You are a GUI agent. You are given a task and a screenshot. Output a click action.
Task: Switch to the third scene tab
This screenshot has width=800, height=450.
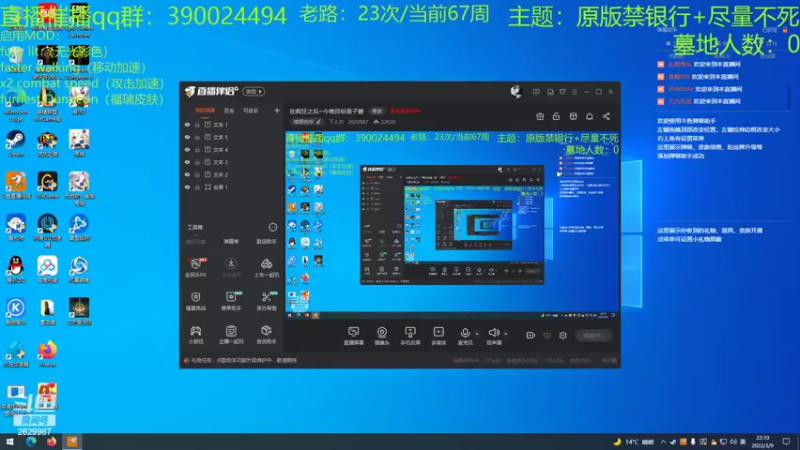[x=251, y=110]
